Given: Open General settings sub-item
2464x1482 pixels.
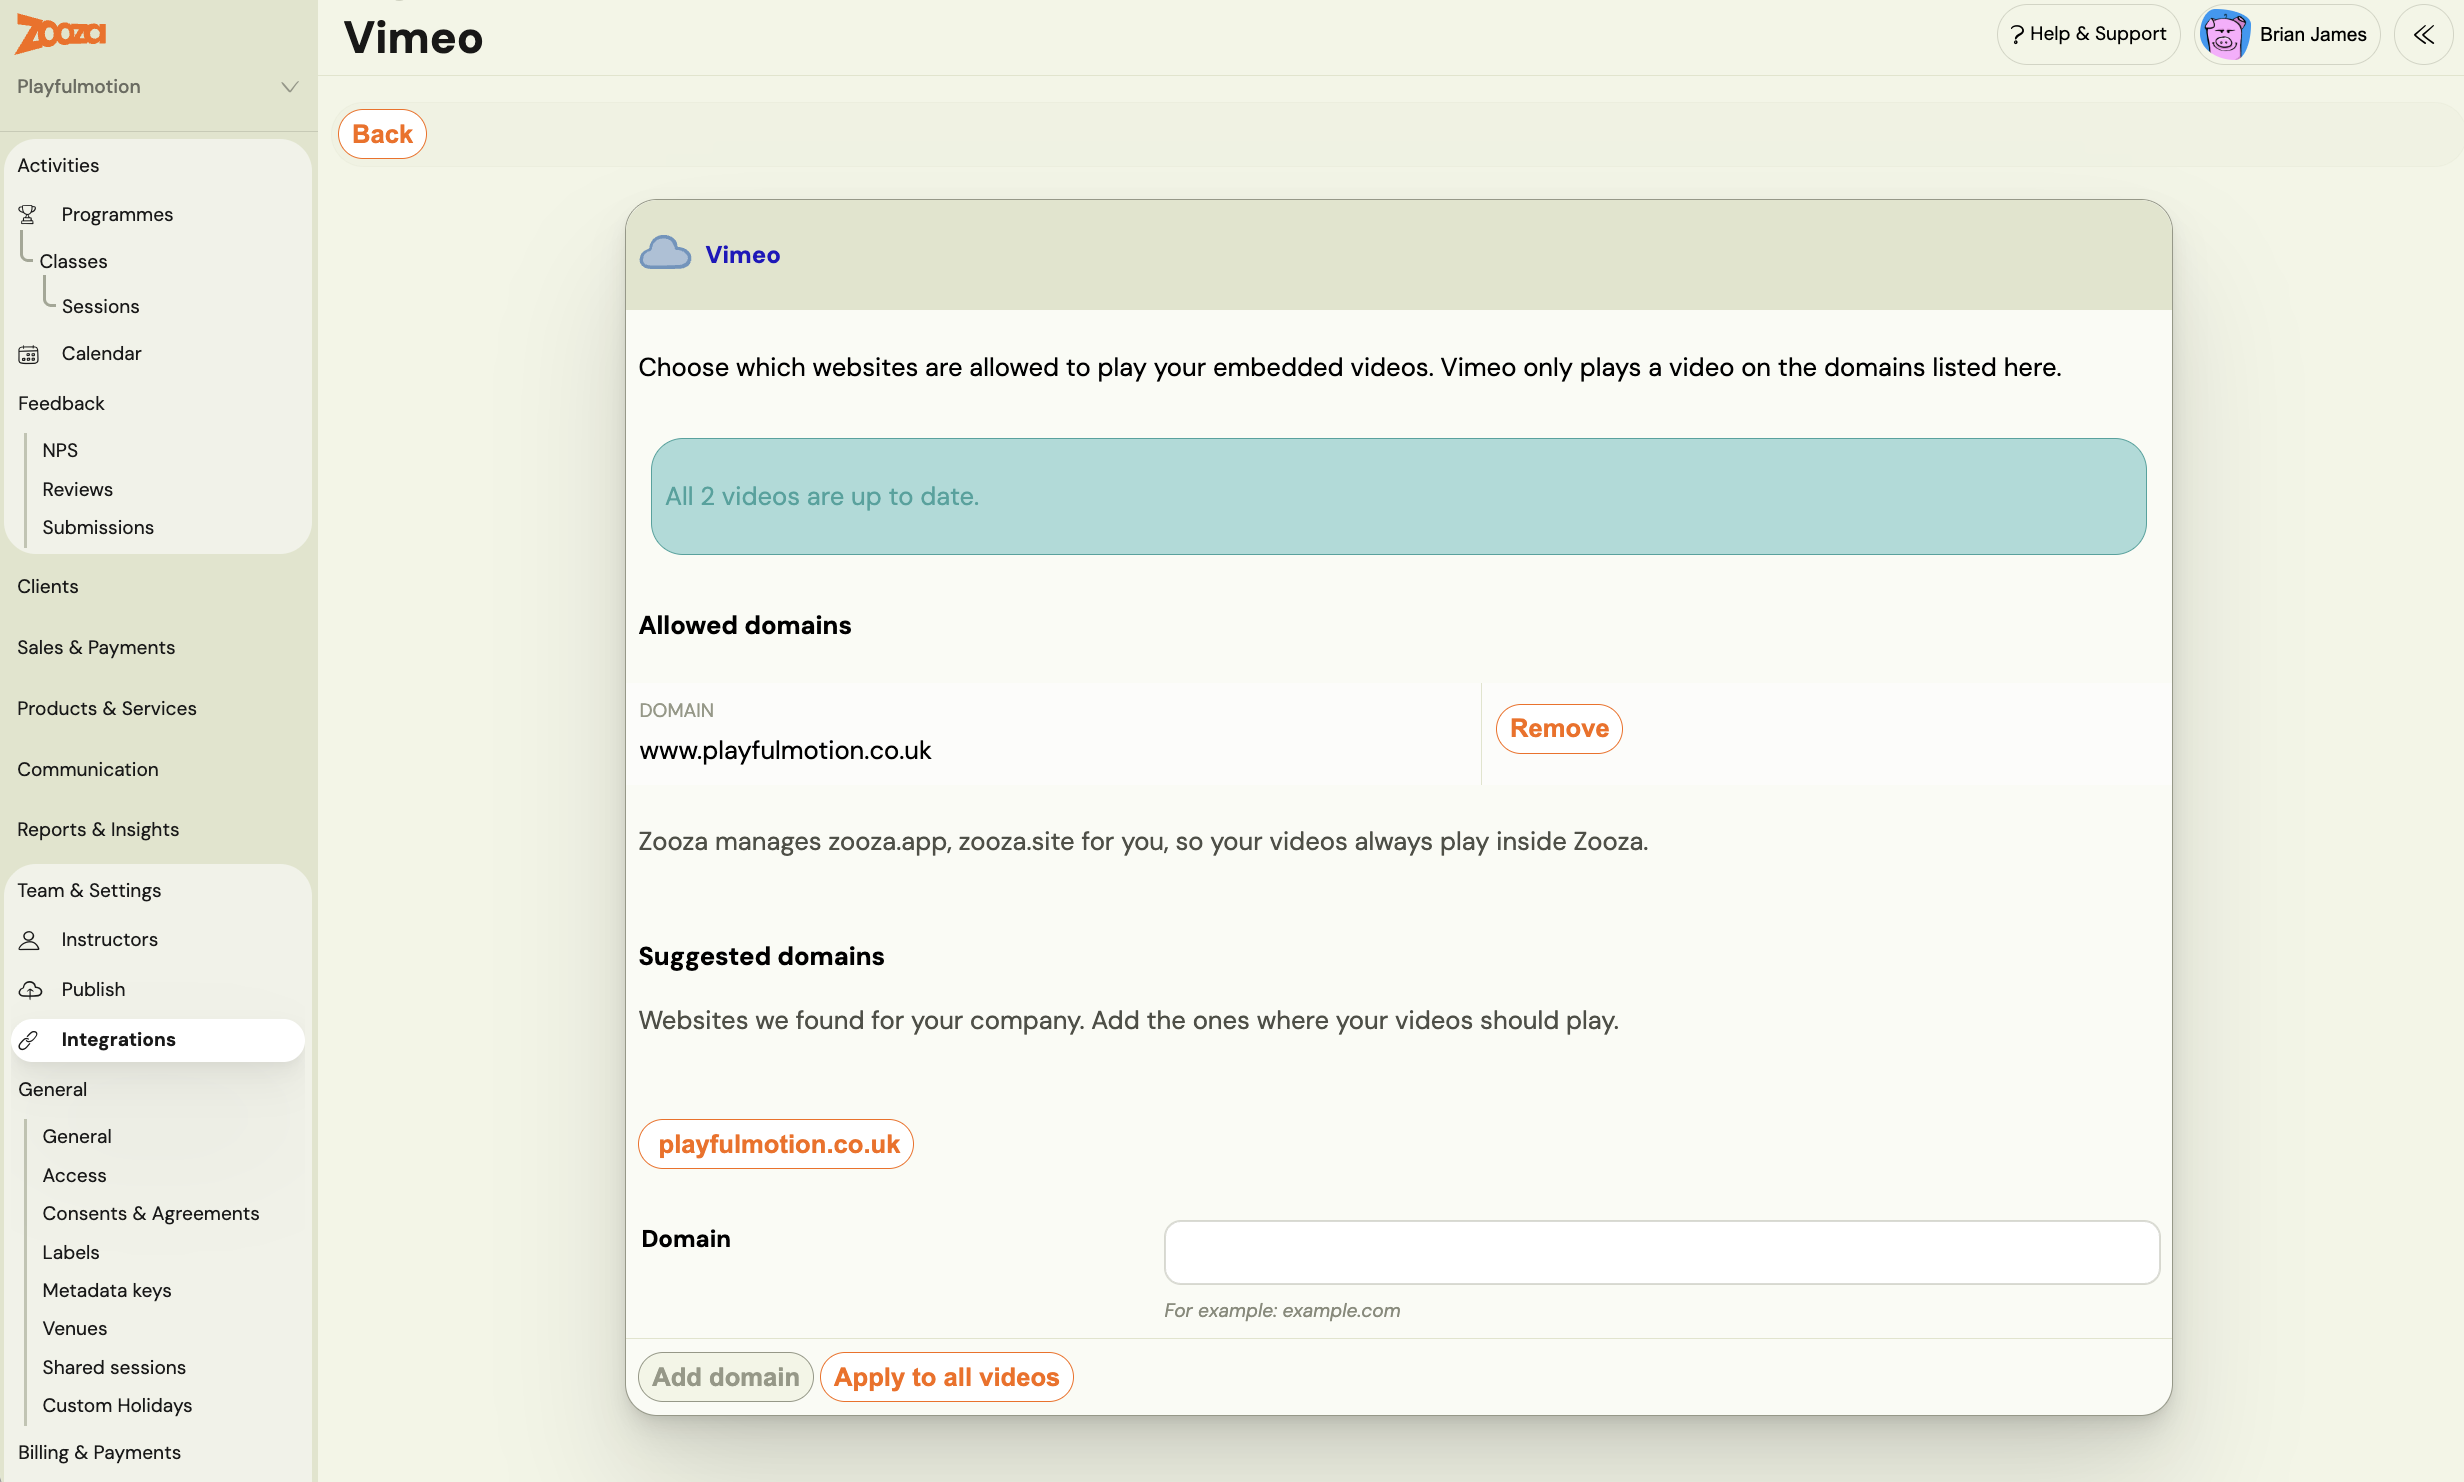Looking at the screenshot, I should pyautogui.click(x=77, y=1136).
